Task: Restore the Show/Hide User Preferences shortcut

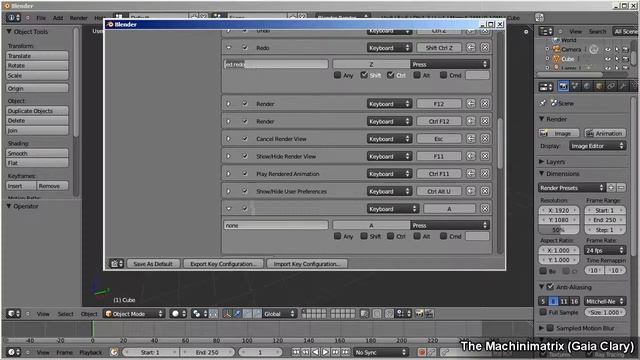Action: [471, 191]
